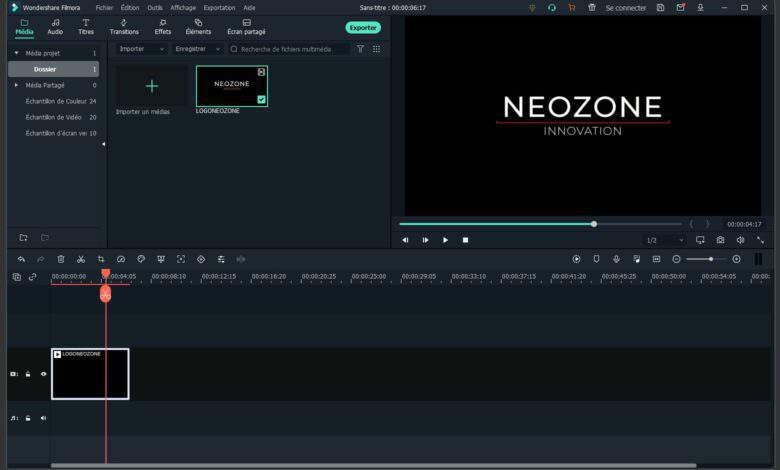Viewport: 780px width, 470px height.
Task: Switch to the Titres tab
Action: tap(86, 27)
